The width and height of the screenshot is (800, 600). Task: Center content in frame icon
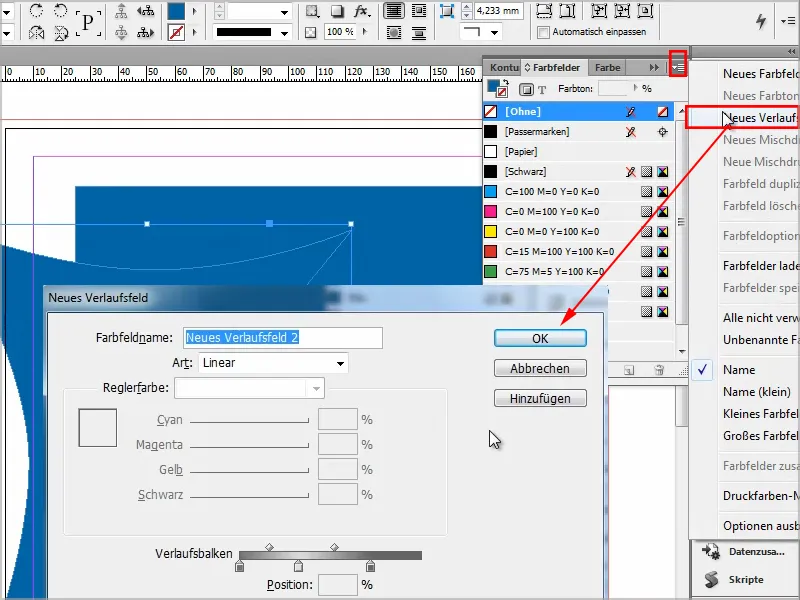[x=645, y=10]
